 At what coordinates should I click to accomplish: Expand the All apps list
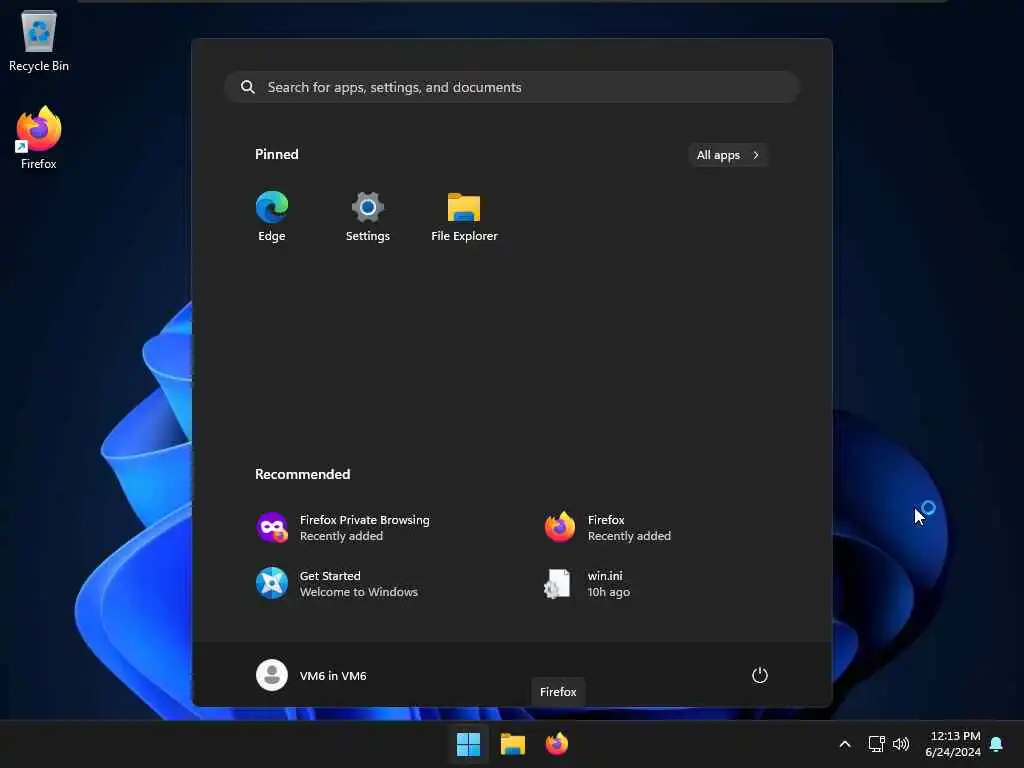[x=728, y=155]
